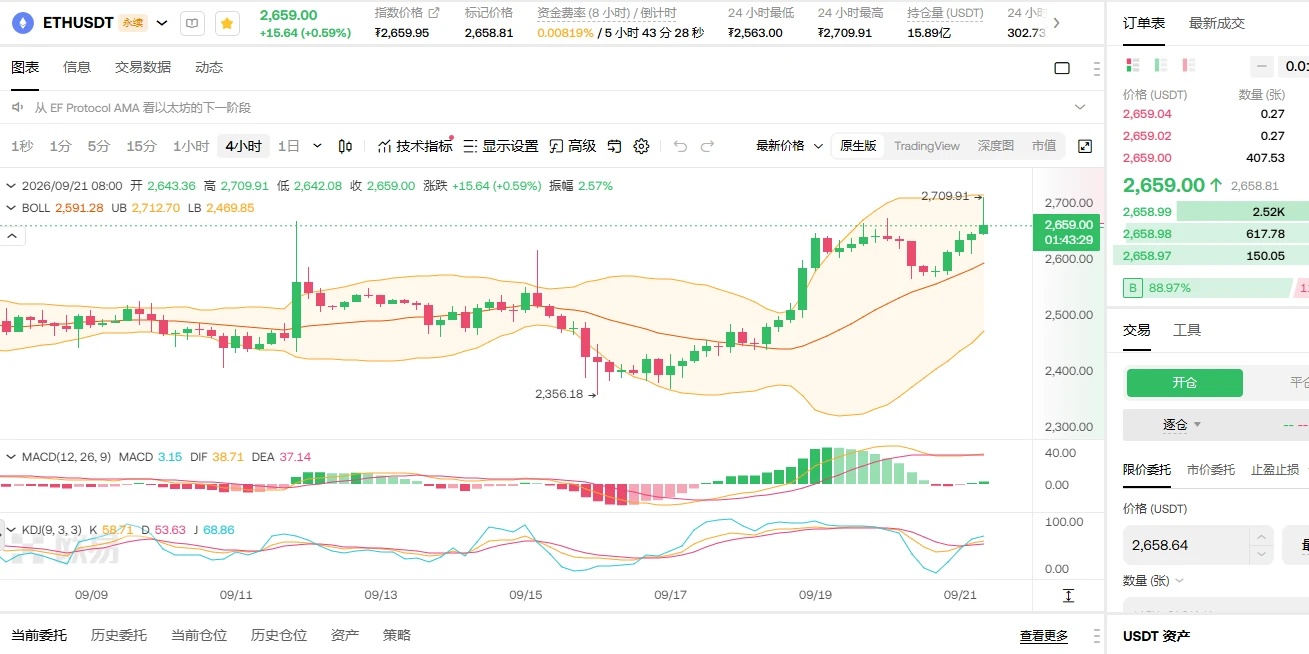Expand more ticker stats with right chevron
Image resolution: width=1309 pixels, height=654 pixels.
(x=1057, y=22)
